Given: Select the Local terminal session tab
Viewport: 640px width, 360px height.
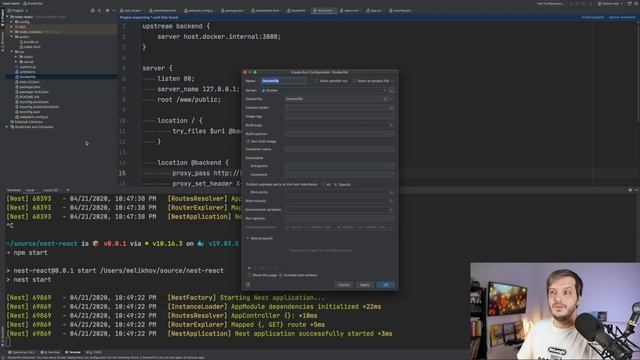Looking at the screenshot, I should (30, 190).
